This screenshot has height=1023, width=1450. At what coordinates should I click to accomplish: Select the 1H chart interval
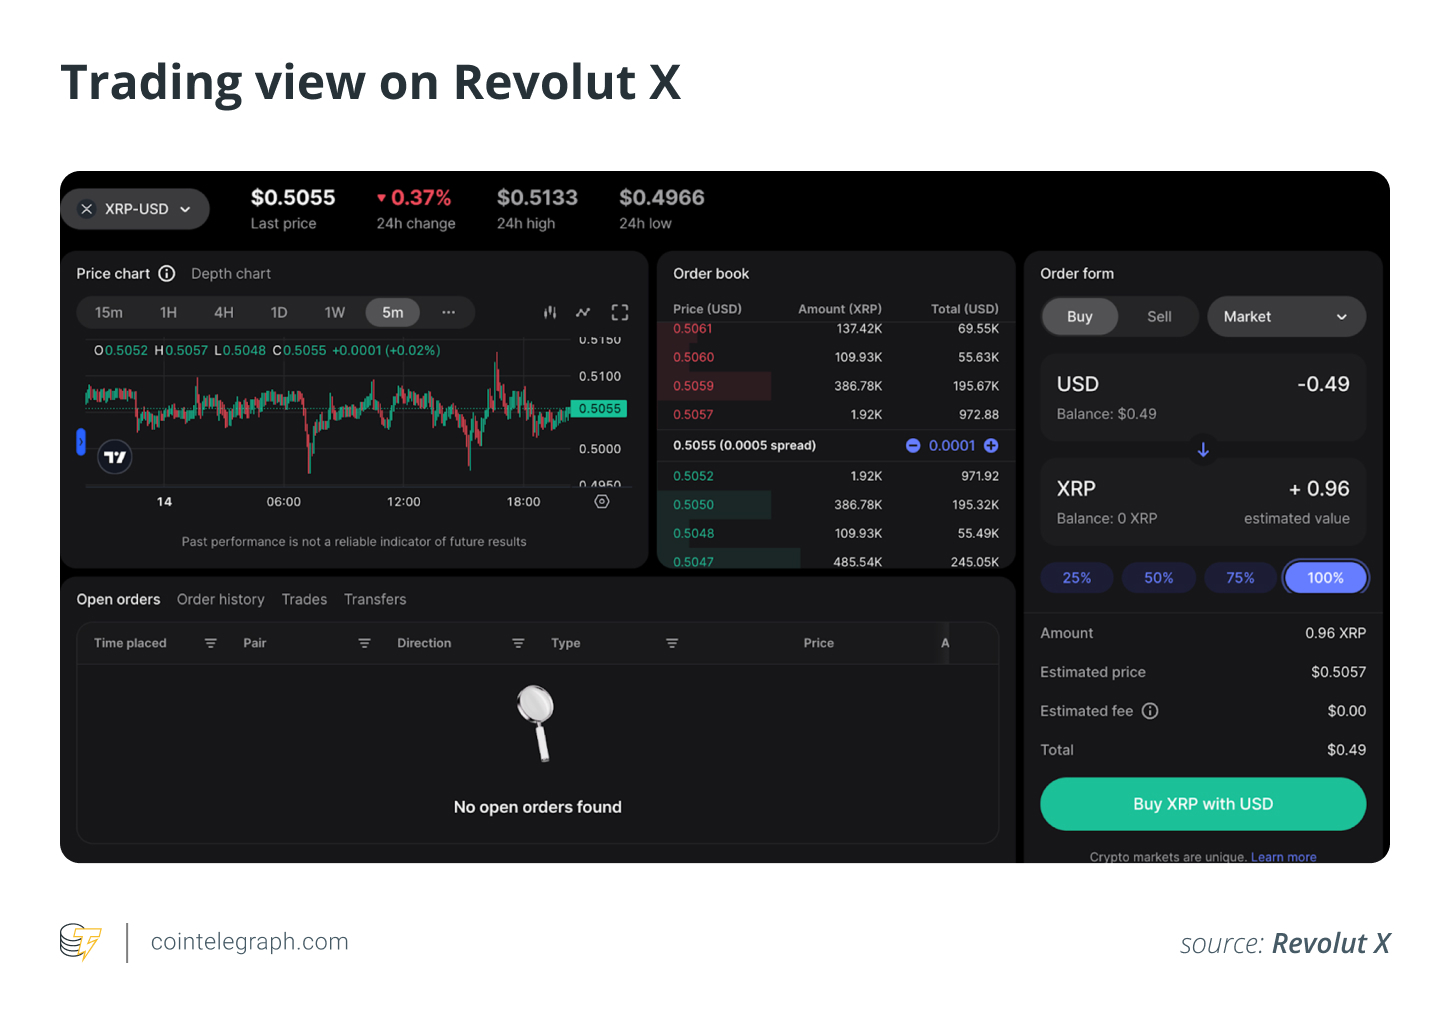[168, 312]
